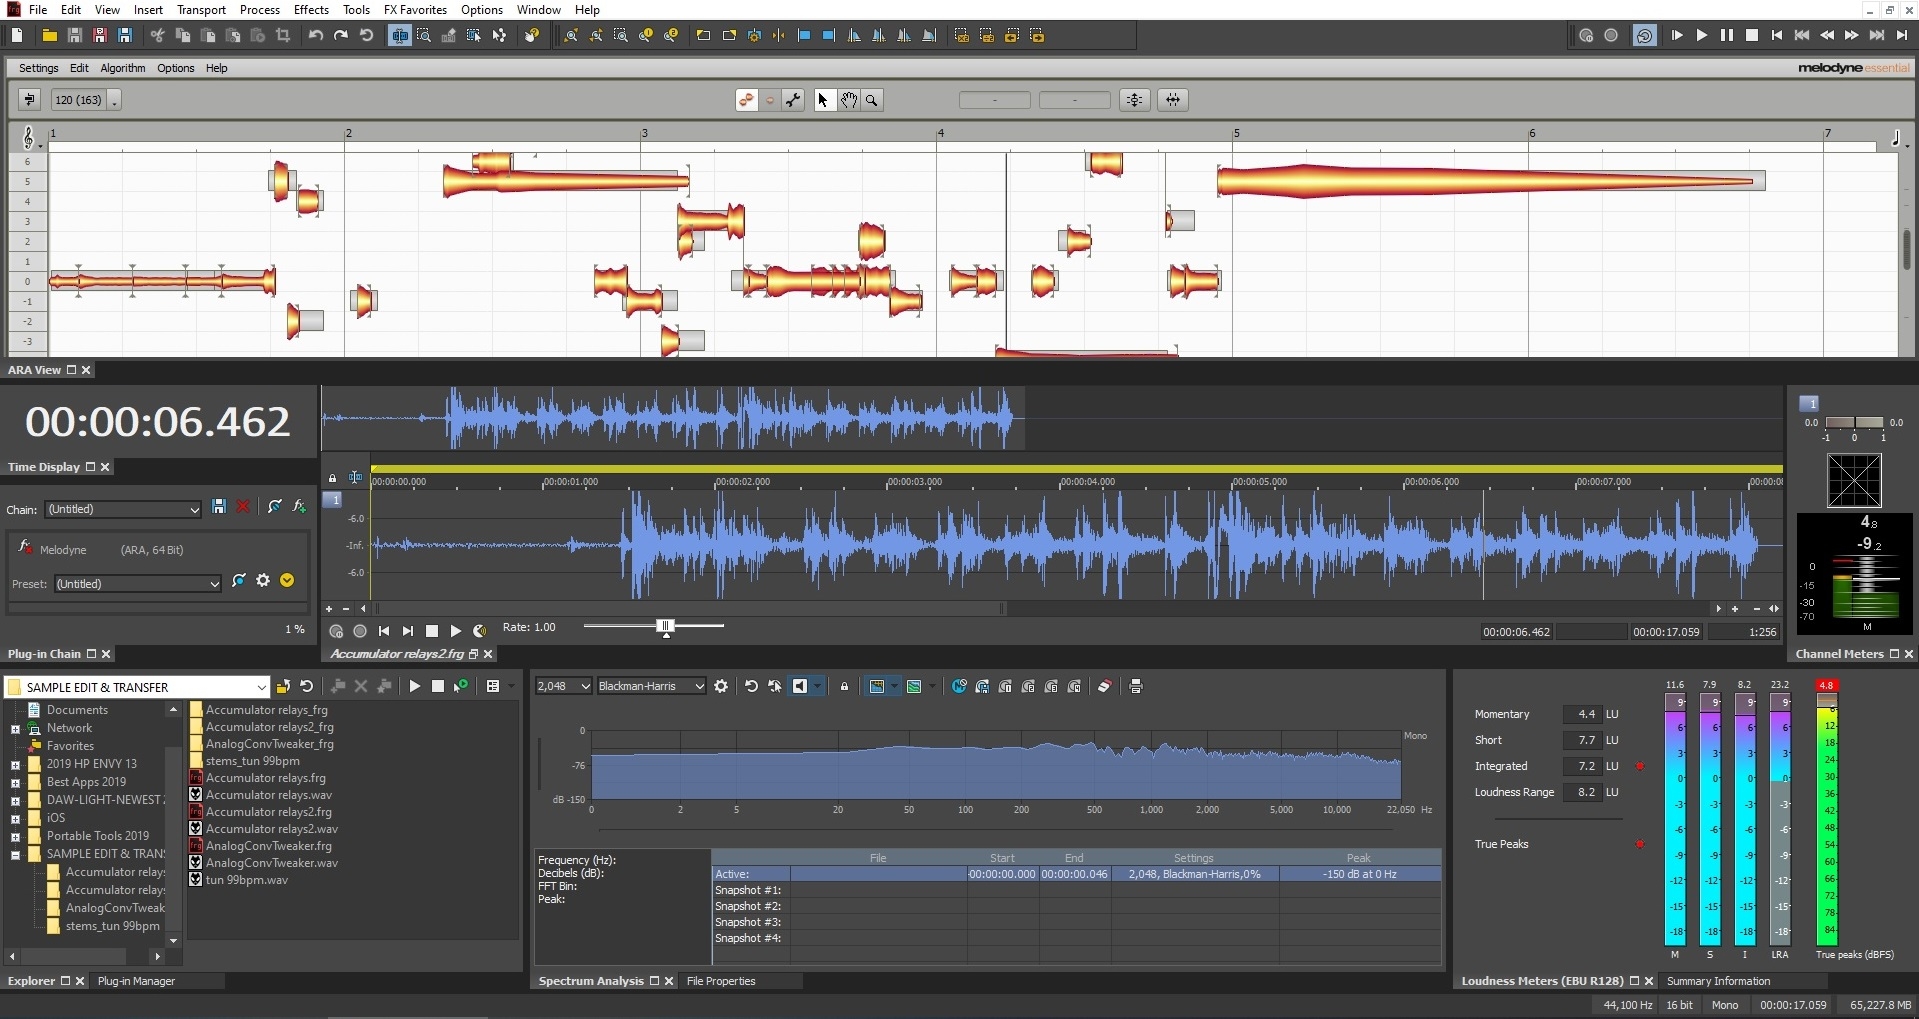1919x1019 pixels.
Task: Click the Melodyne vertical pitch scrollbar
Action: [1906, 248]
